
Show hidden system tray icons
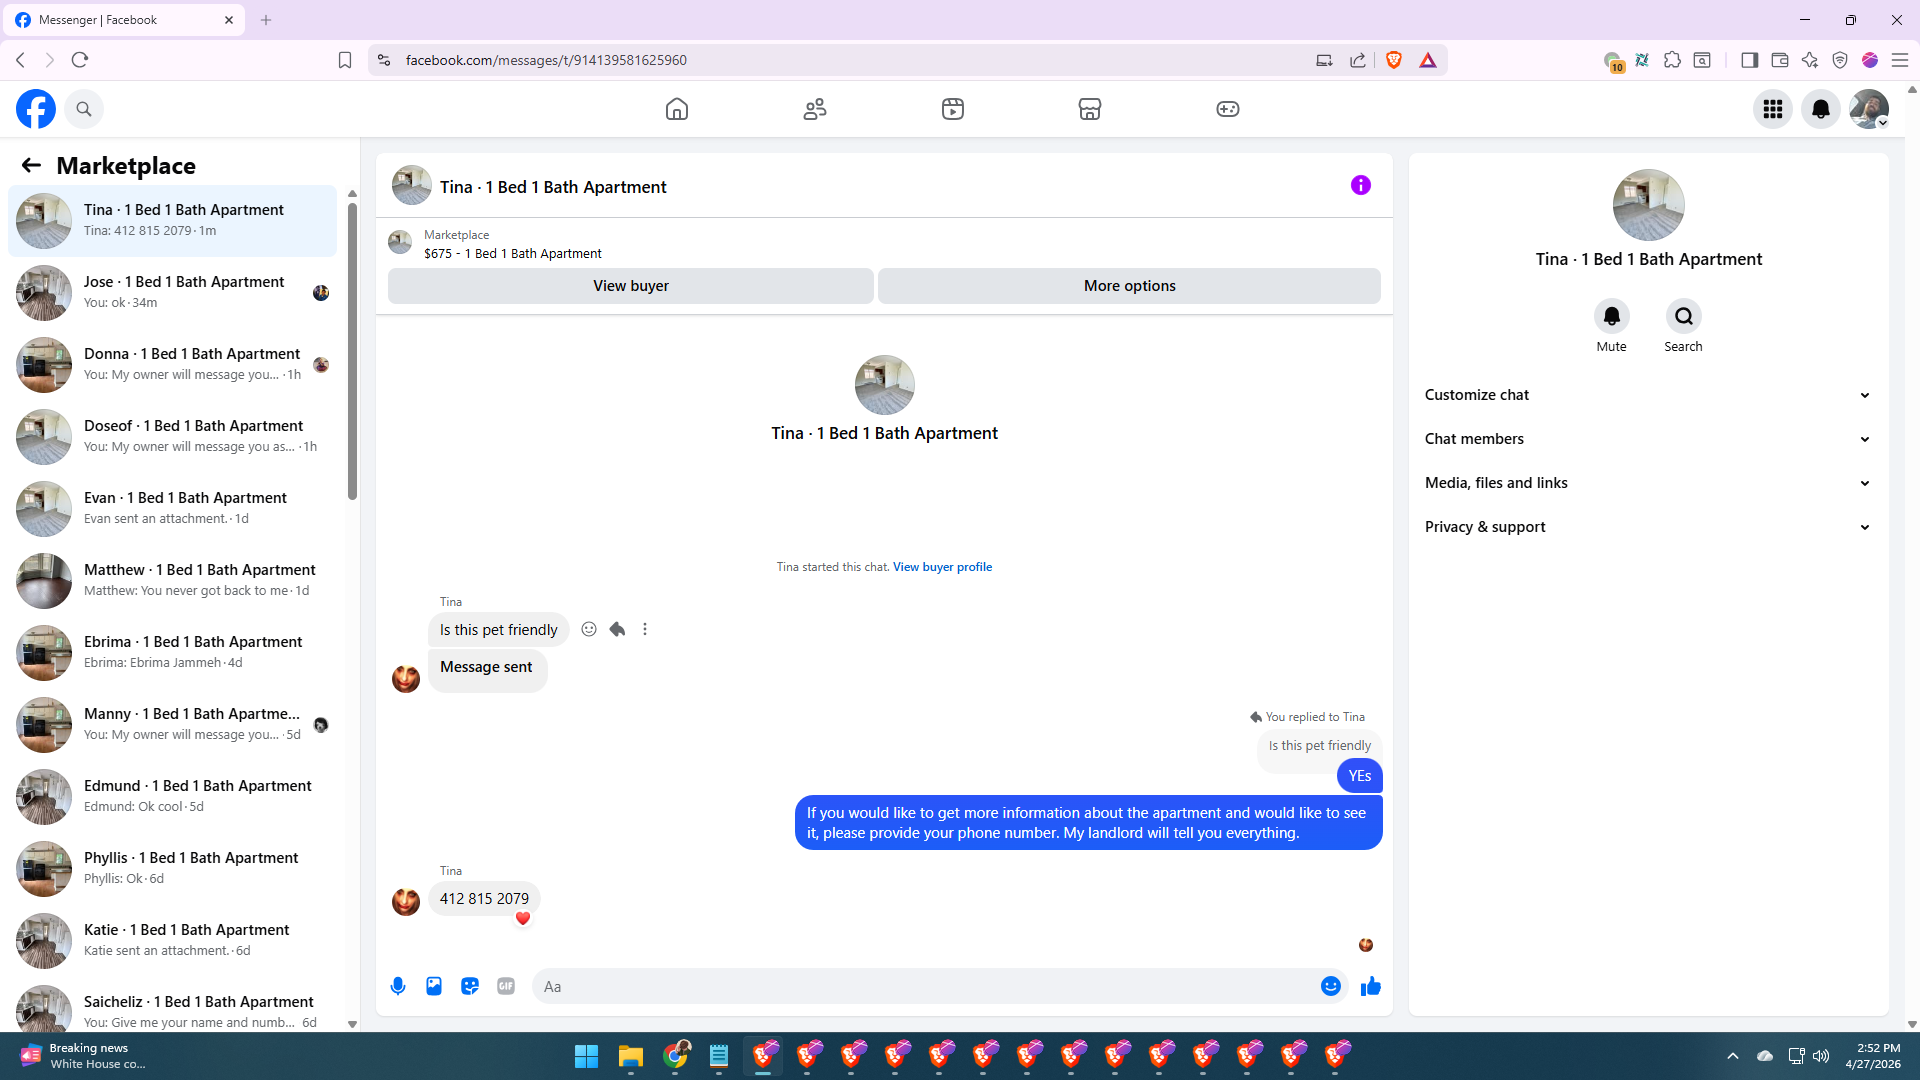(1733, 1056)
